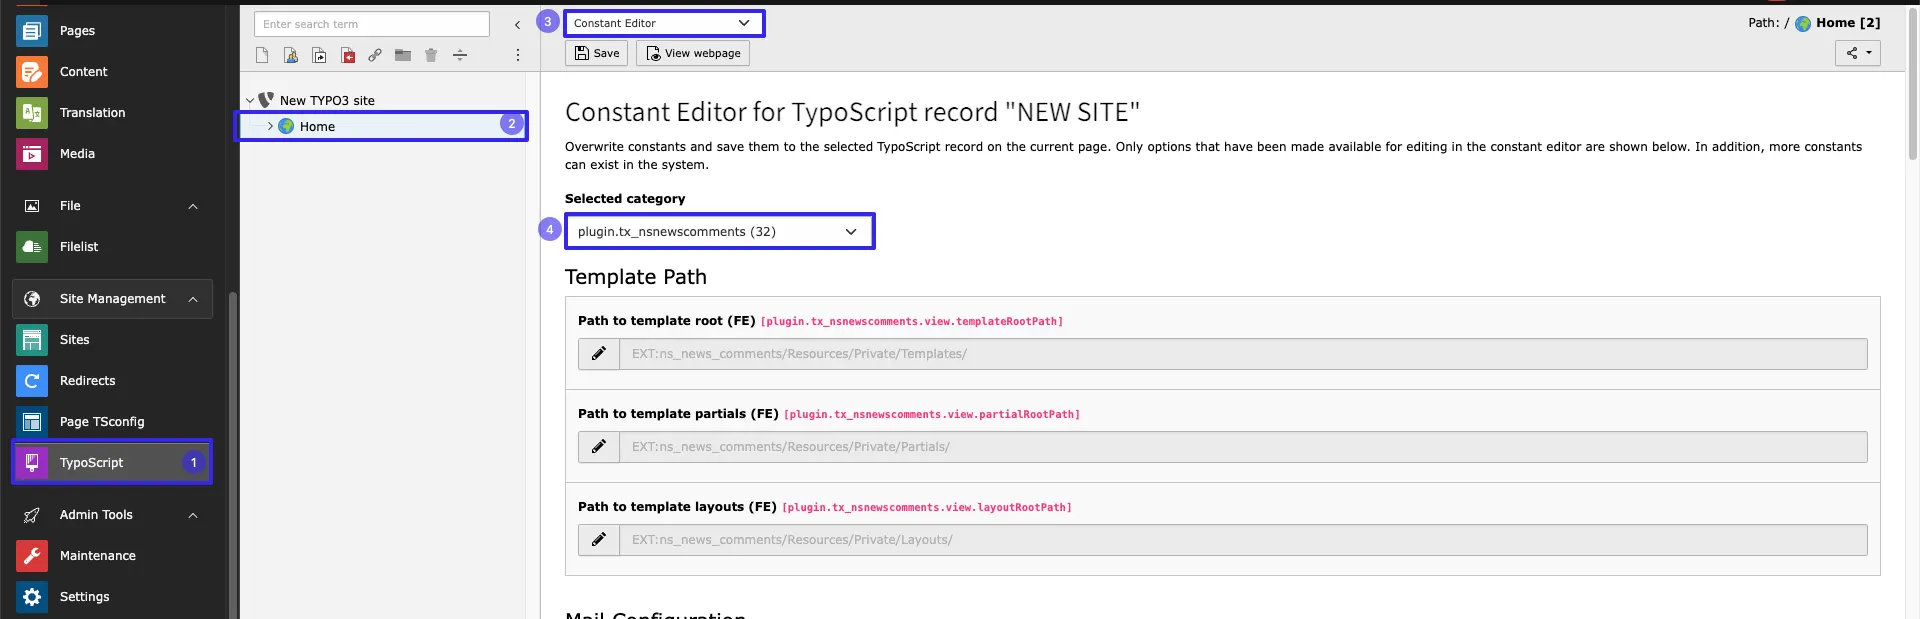Screen dimensions: 1920x619
Task: Open the Selected category dropdown
Action: 719,231
